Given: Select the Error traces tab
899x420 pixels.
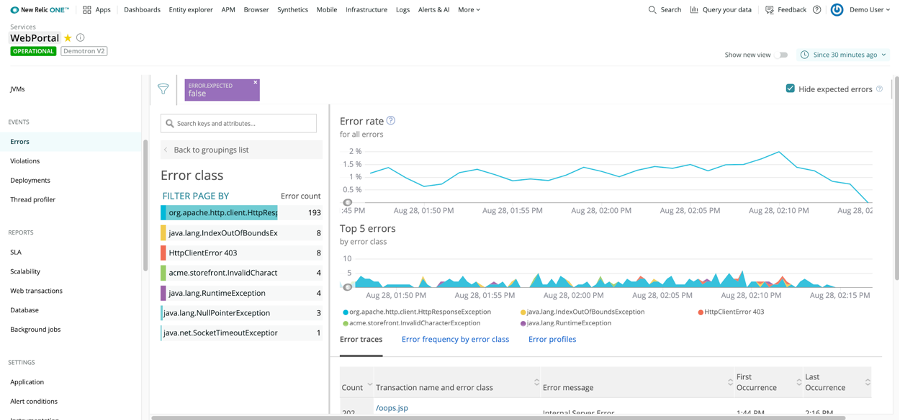Looking at the screenshot, I should (x=361, y=339).
